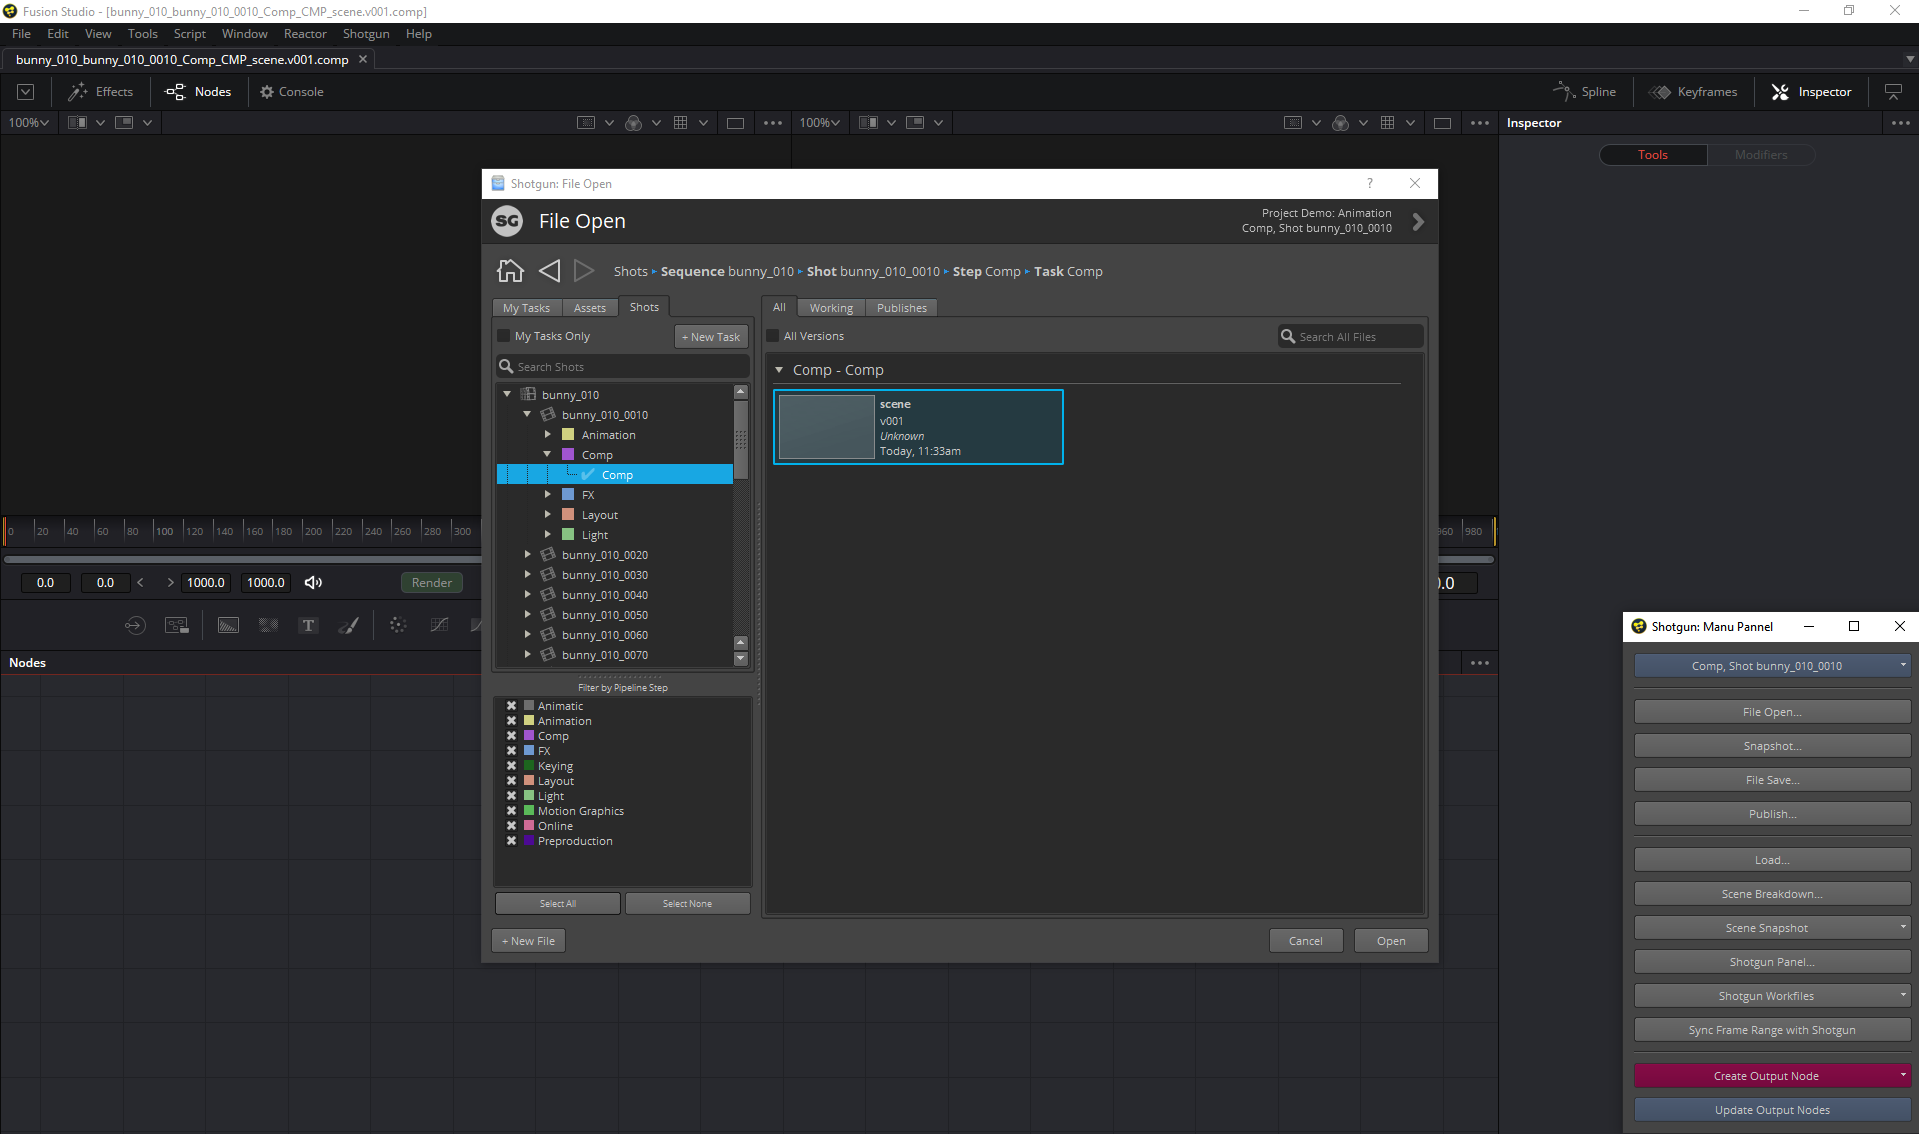Click left viewer grid guides icon
The height and width of the screenshot is (1134, 1919).
[680, 122]
